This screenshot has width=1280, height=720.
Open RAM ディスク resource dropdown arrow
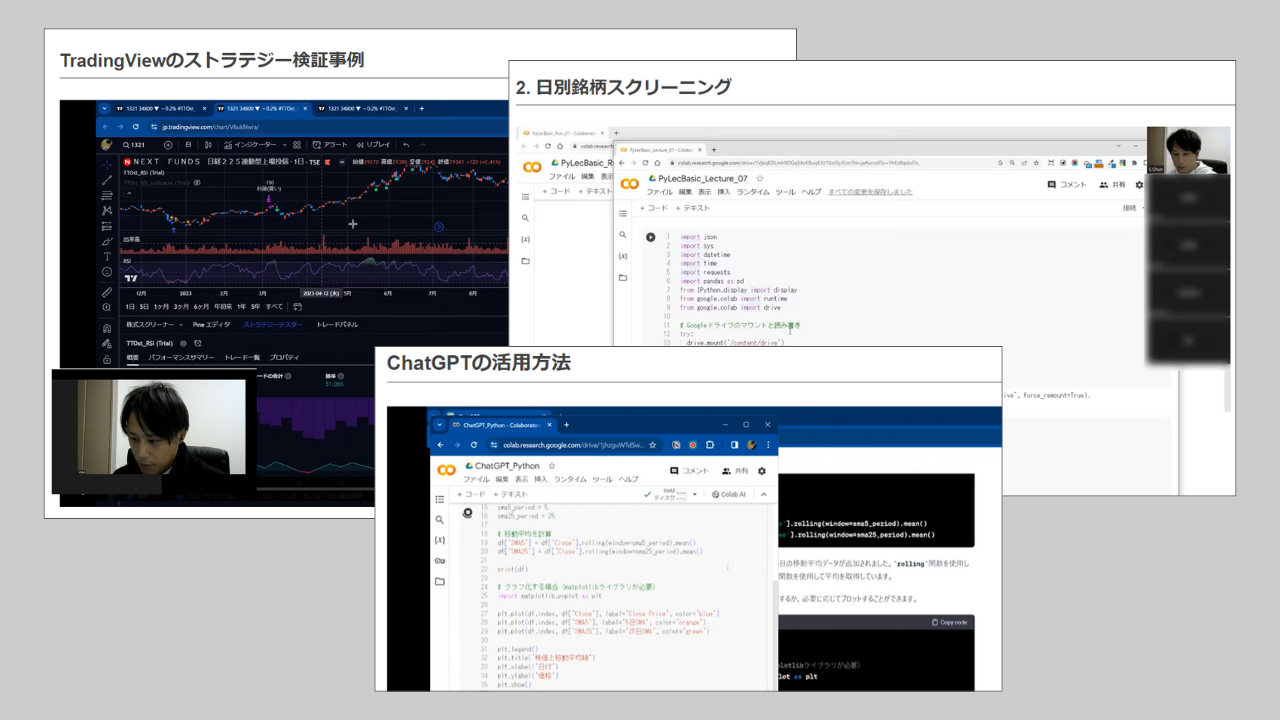695,494
